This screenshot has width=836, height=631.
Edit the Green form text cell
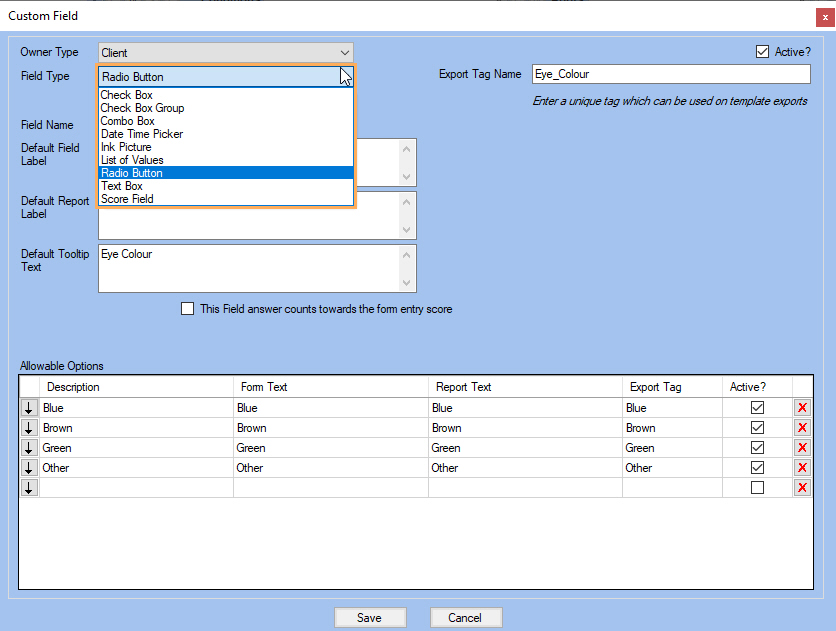point(331,448)
